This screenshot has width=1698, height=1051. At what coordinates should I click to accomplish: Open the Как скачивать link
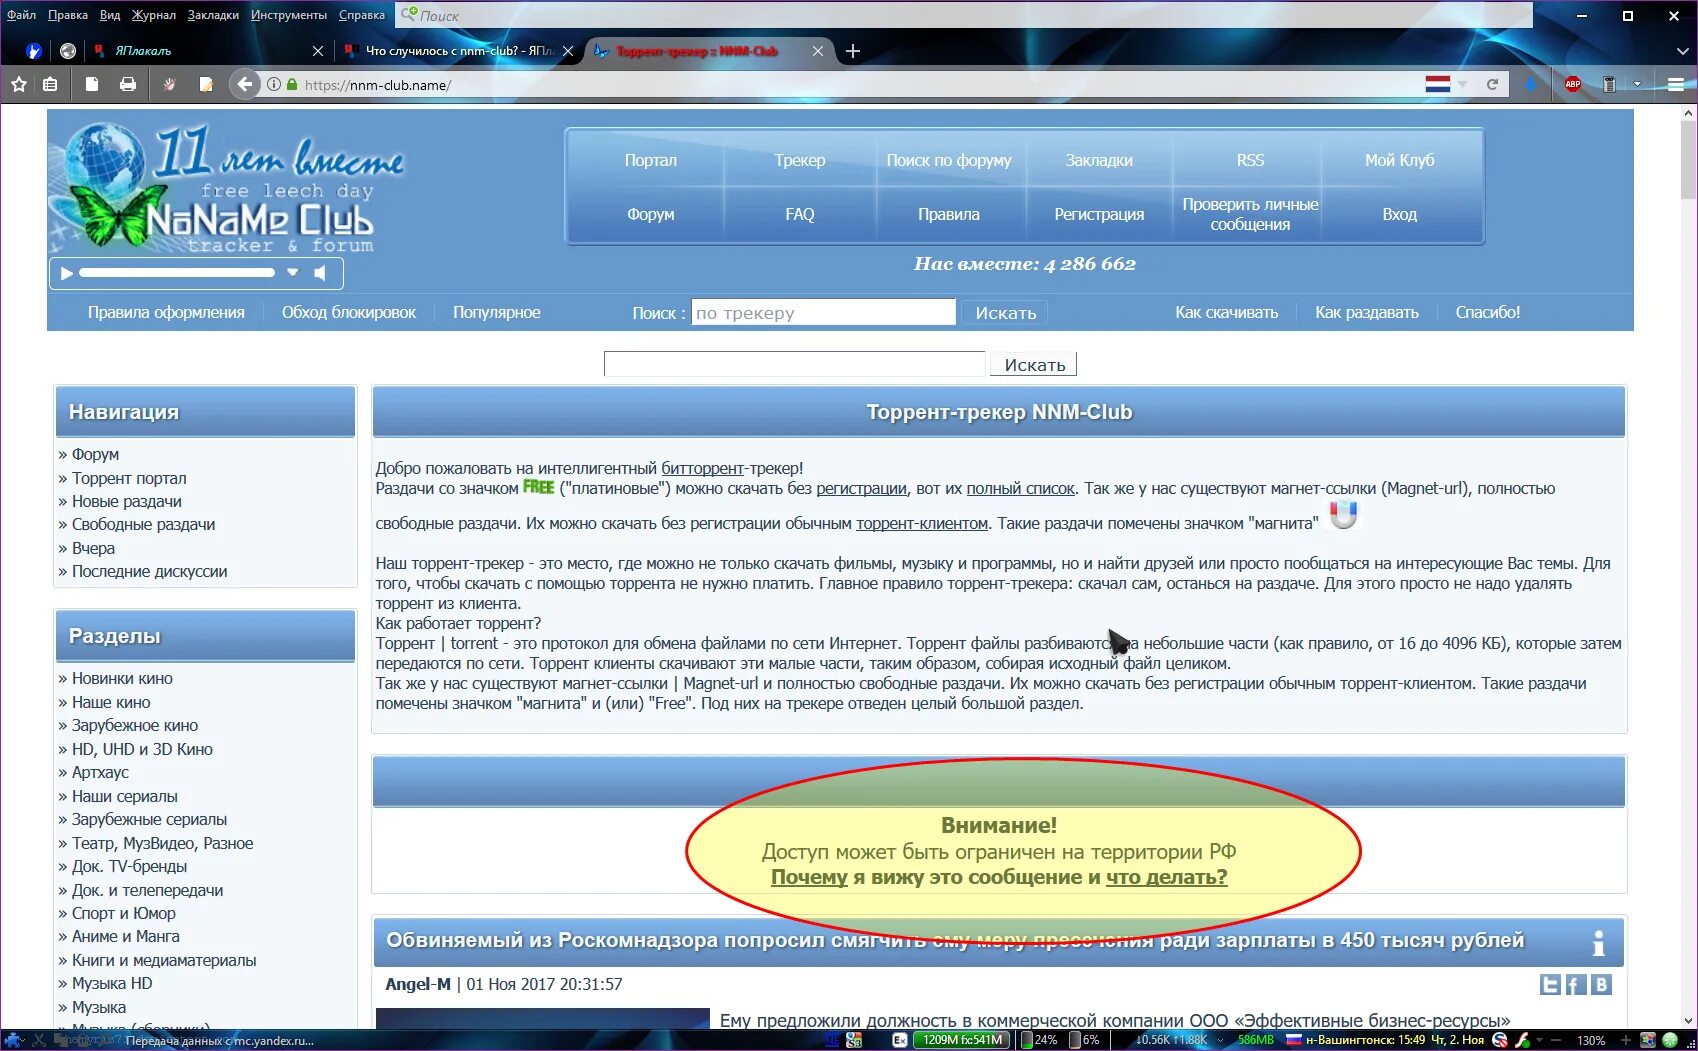(x=1226, y=312)
